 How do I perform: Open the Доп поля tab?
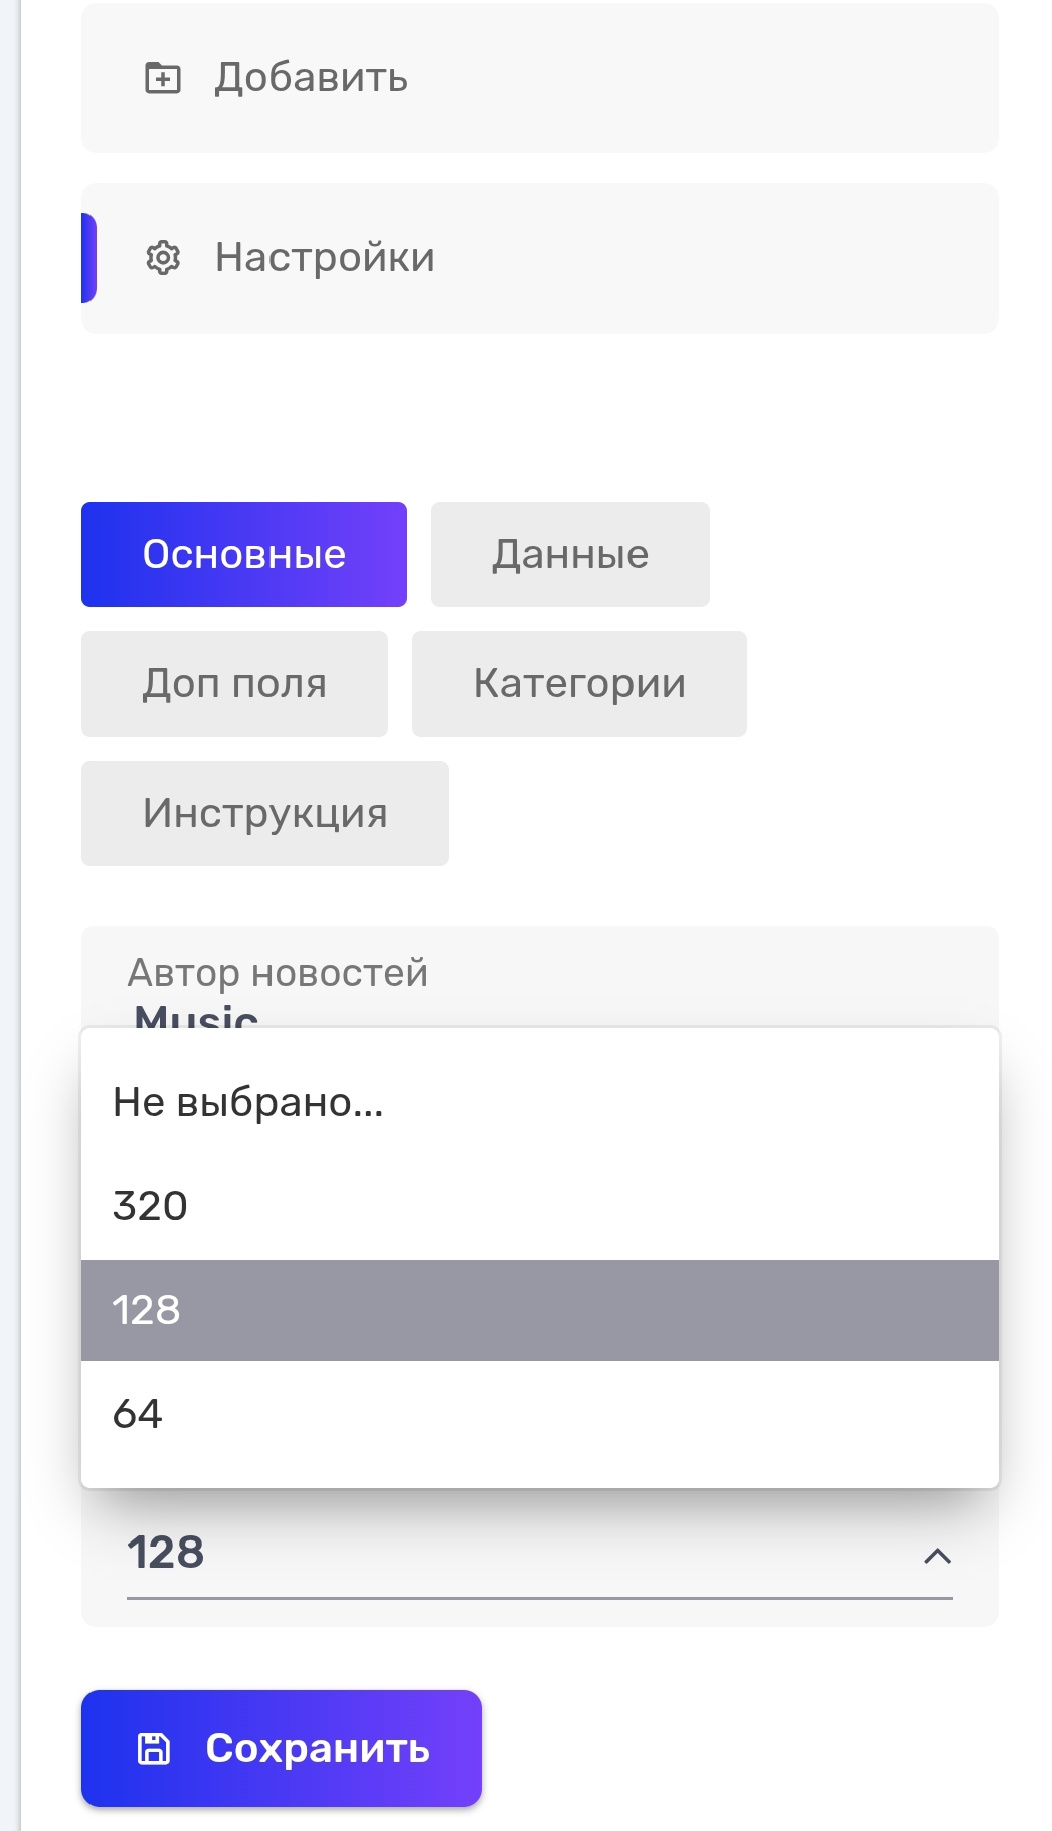pos(234,684)
